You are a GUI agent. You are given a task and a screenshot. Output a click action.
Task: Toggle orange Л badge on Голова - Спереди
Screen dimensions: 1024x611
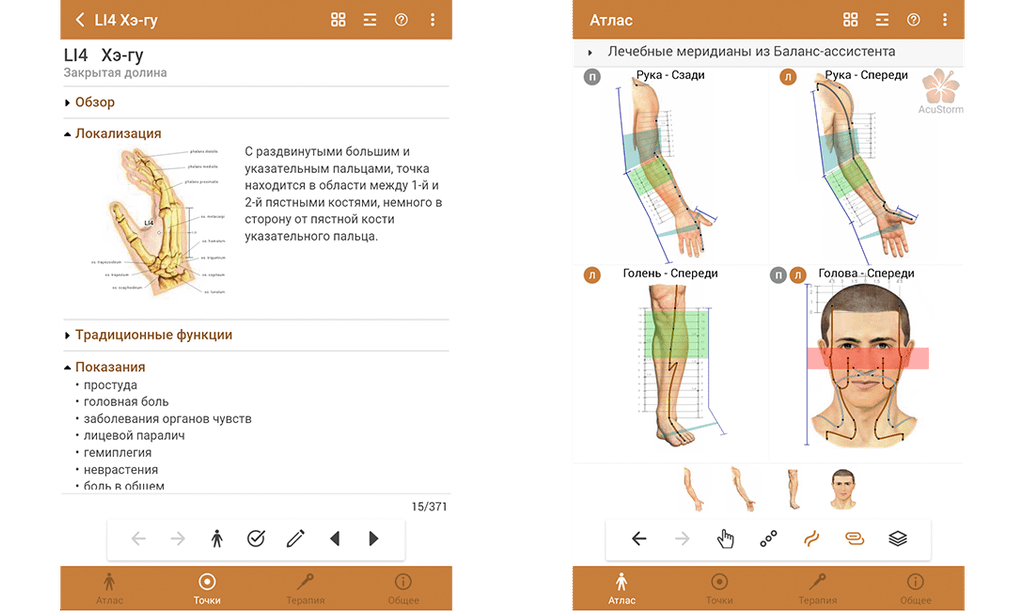[798, 275]
